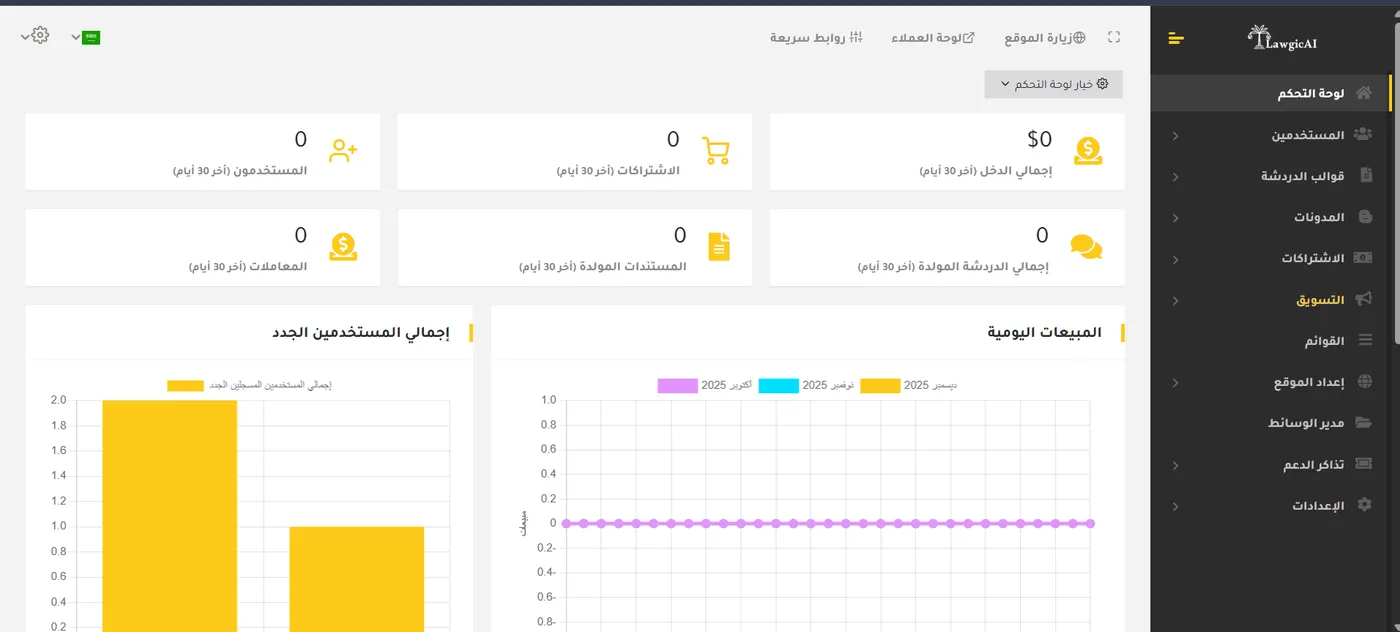This screenshot has width=1400, height=632.
Task: Expand the التسويق submenu chevron
Action: pos(1175,300)
